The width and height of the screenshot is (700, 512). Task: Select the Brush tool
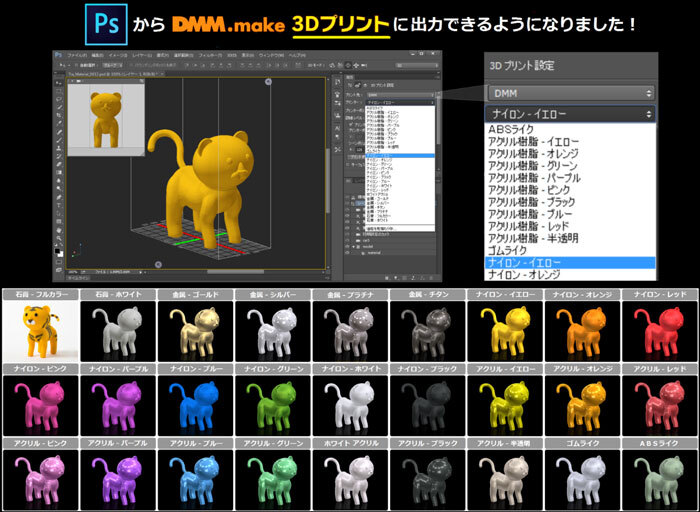(x=59, y=139)
